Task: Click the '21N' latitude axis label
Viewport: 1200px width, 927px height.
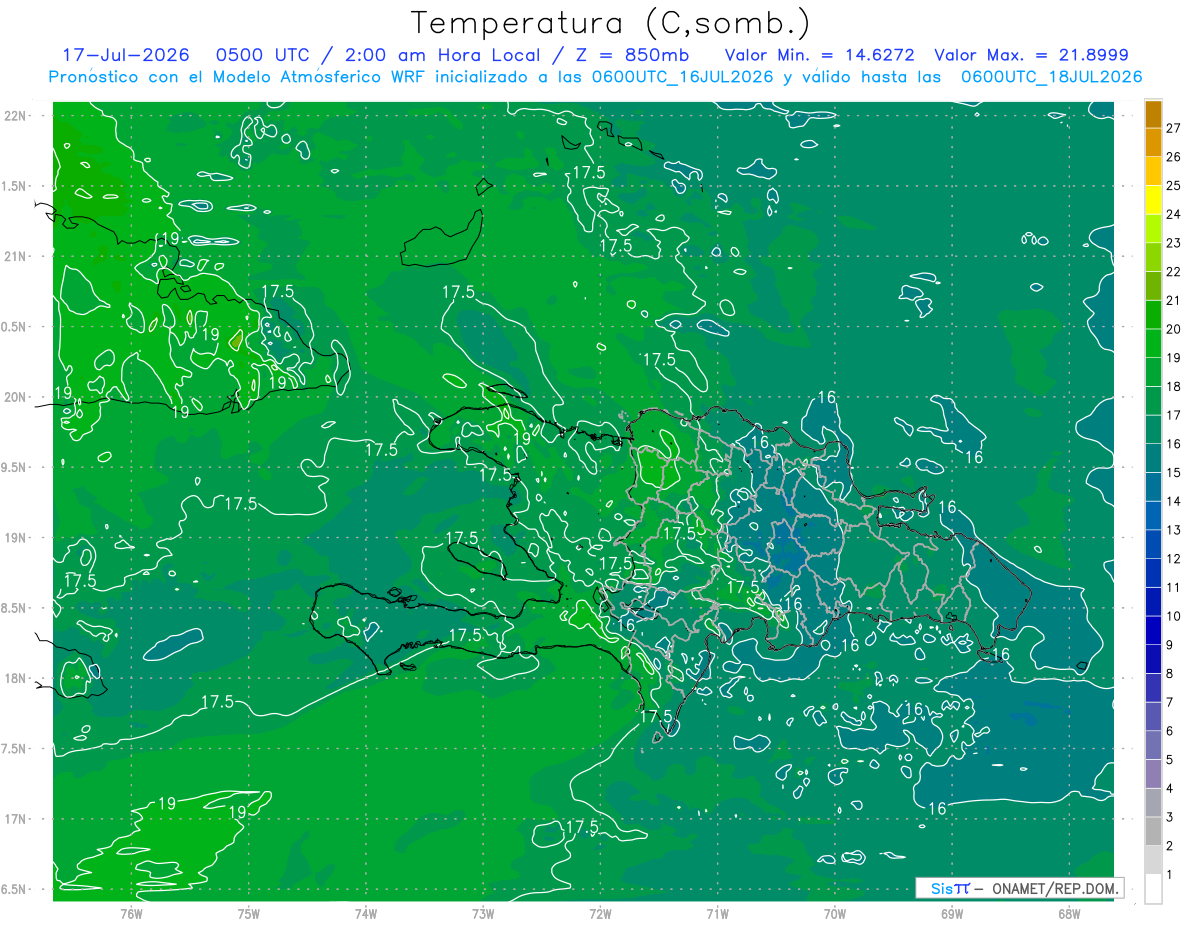Action: (x=15, y=256)
